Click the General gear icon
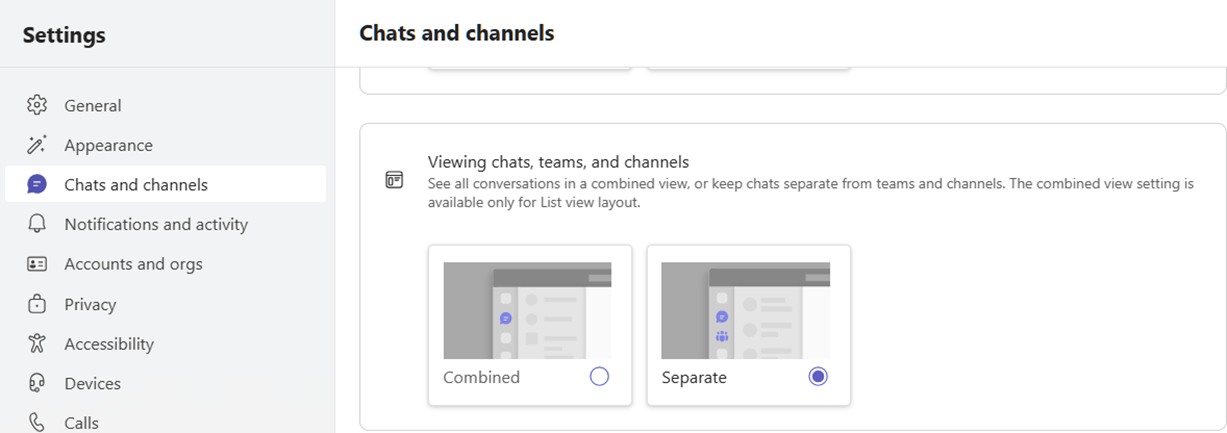Viewport: 1227px width, 433px height. pyautogui.click(x=37, y=105)
